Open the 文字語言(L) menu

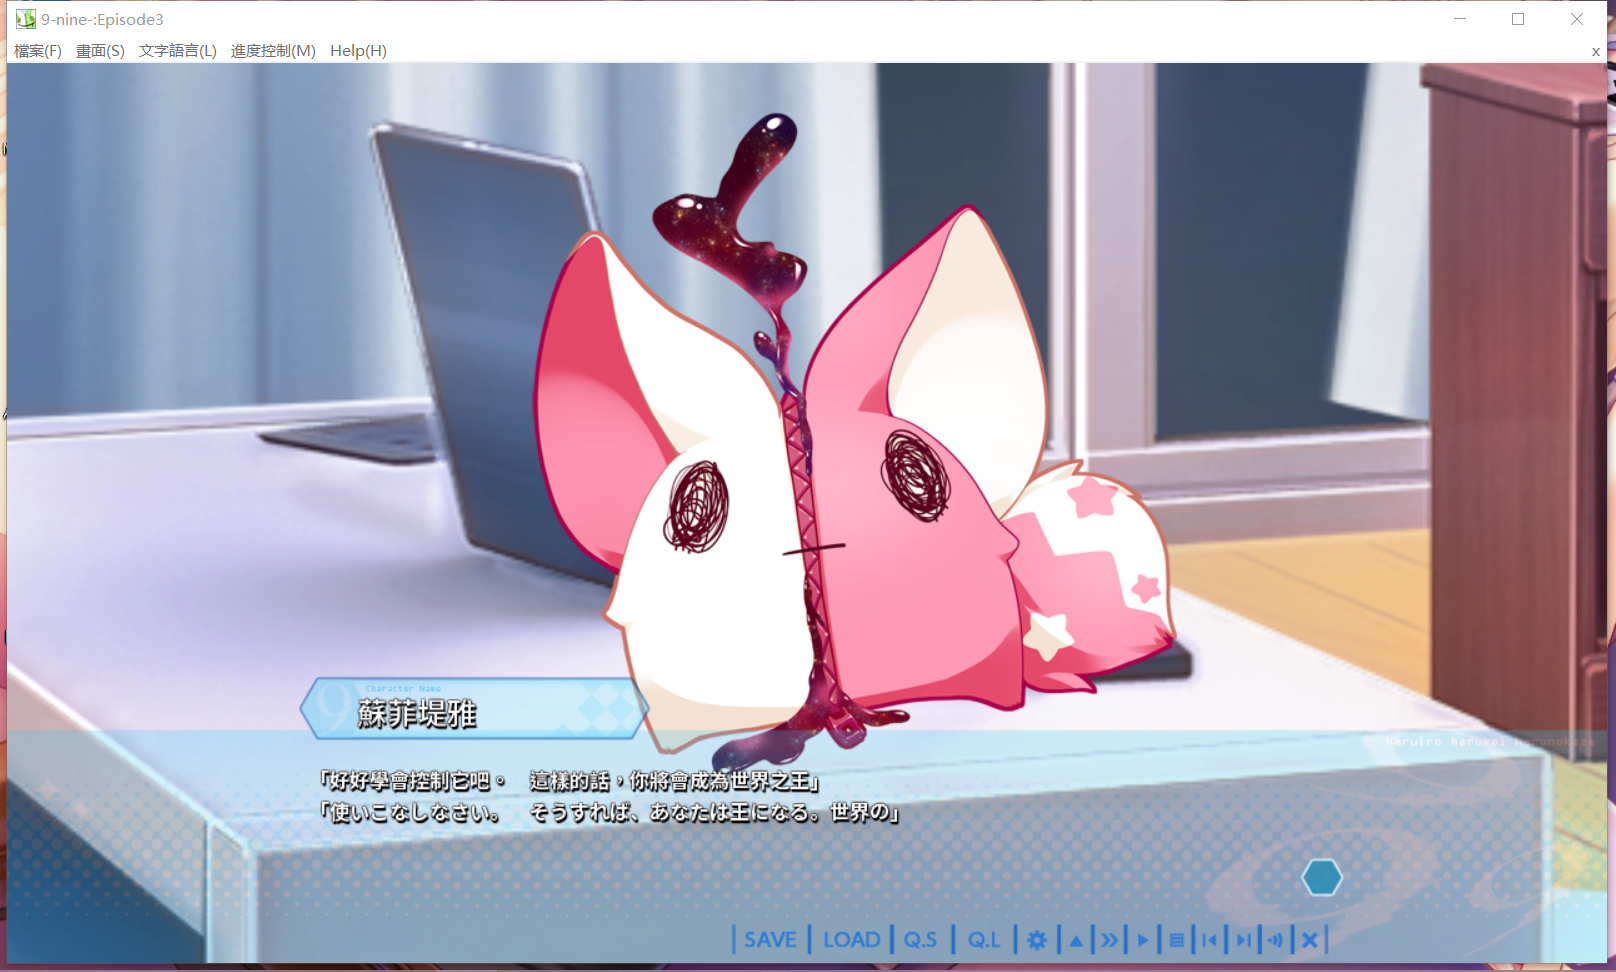(178, 51)
